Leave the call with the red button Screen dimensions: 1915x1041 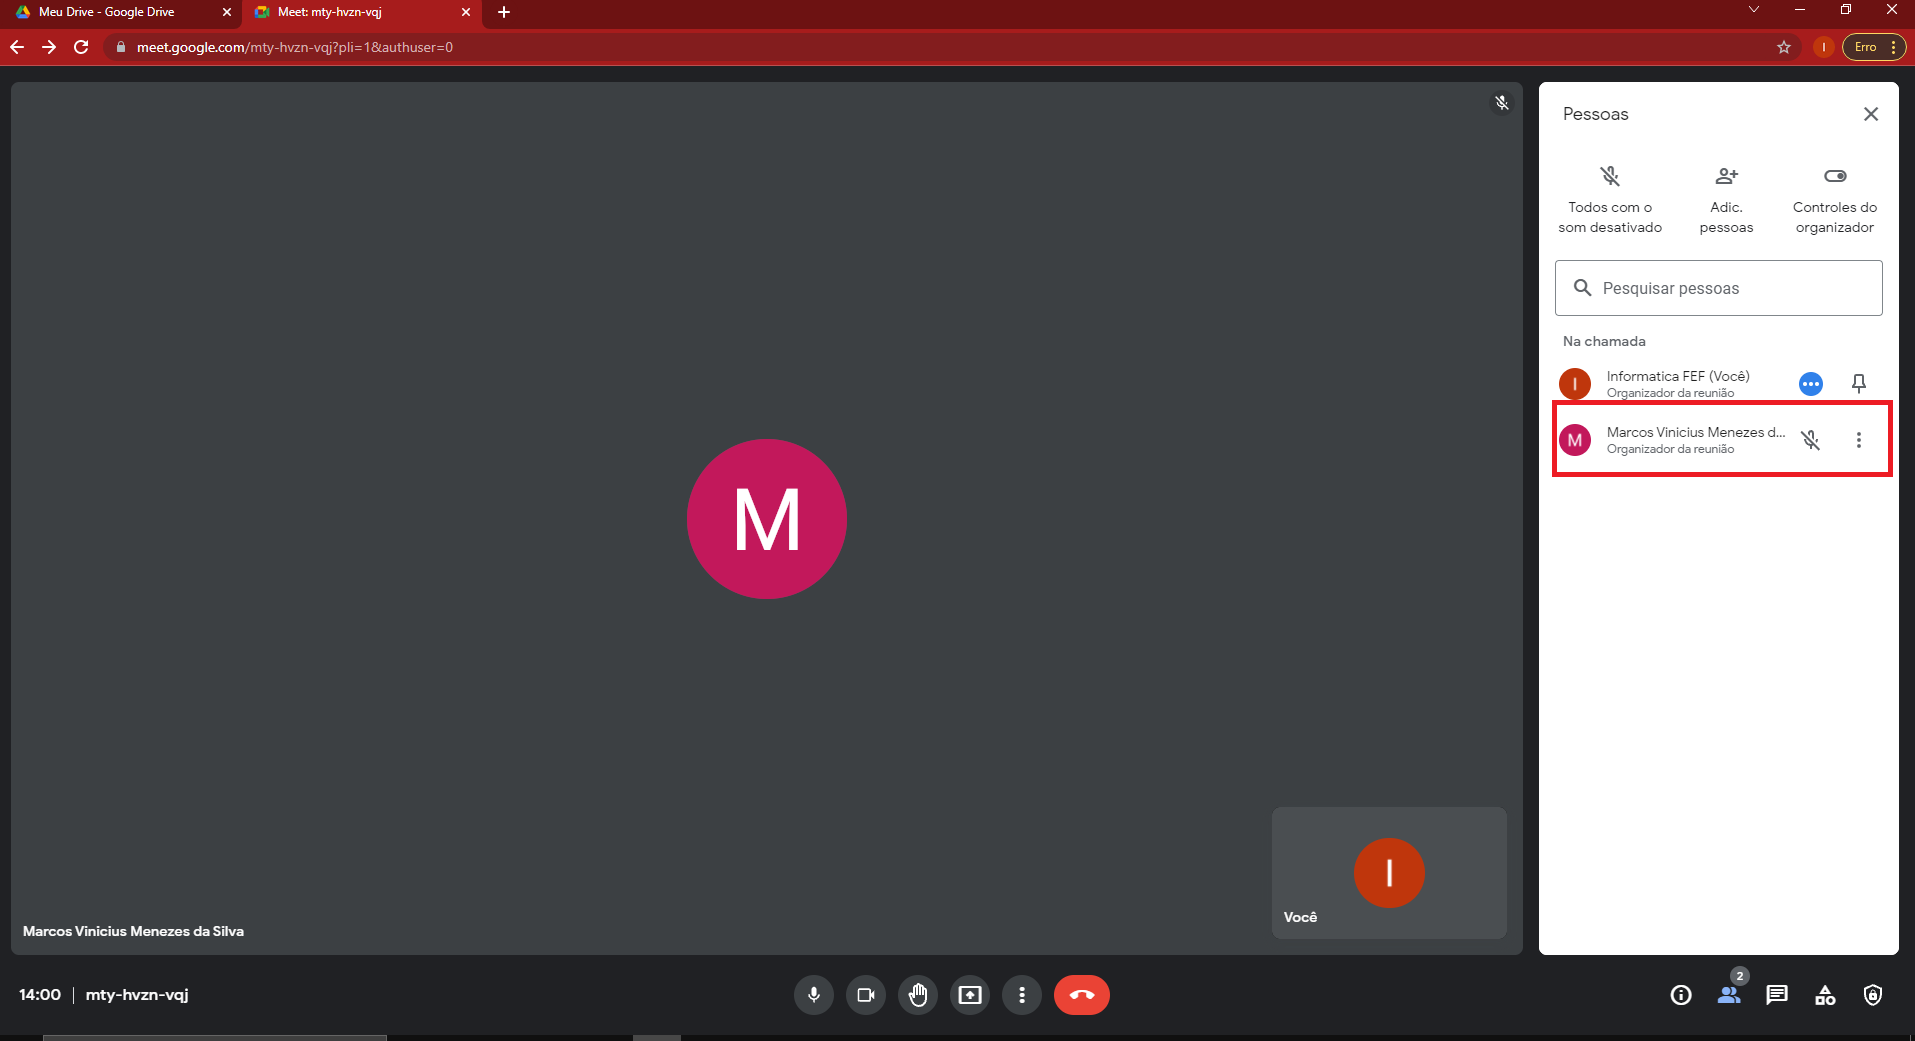[1082, 995]
